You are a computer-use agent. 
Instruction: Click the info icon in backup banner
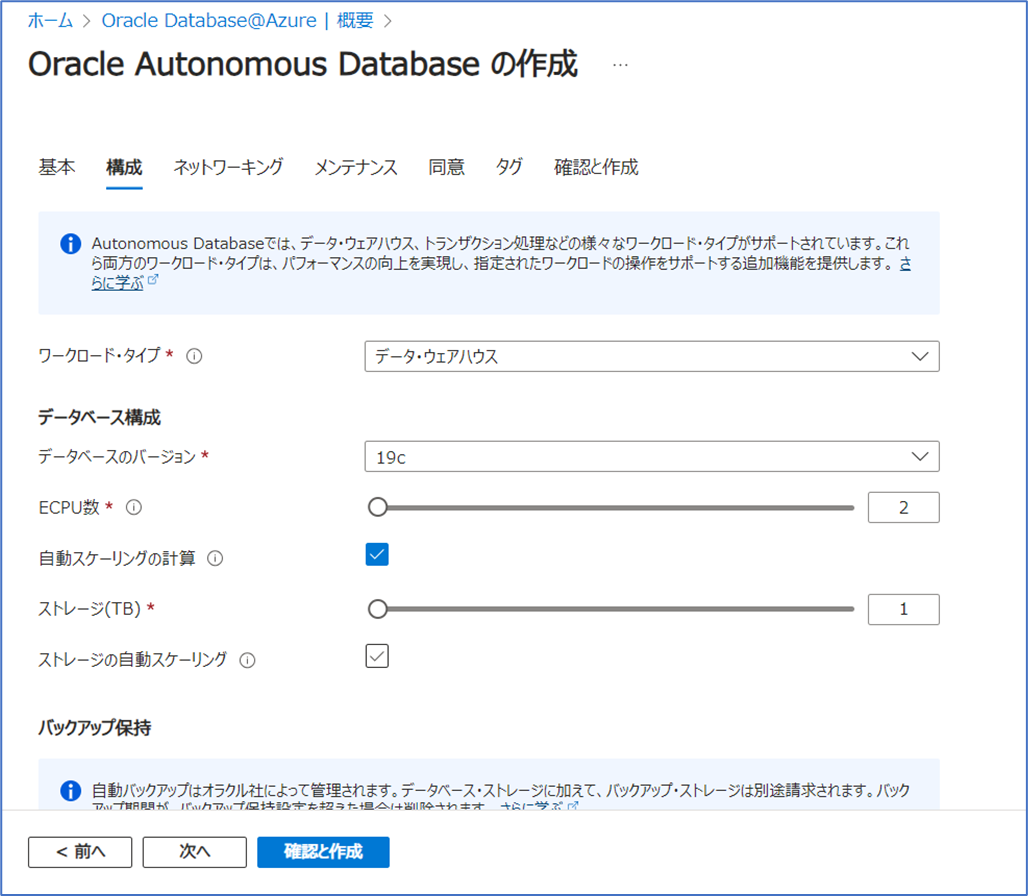71,790
